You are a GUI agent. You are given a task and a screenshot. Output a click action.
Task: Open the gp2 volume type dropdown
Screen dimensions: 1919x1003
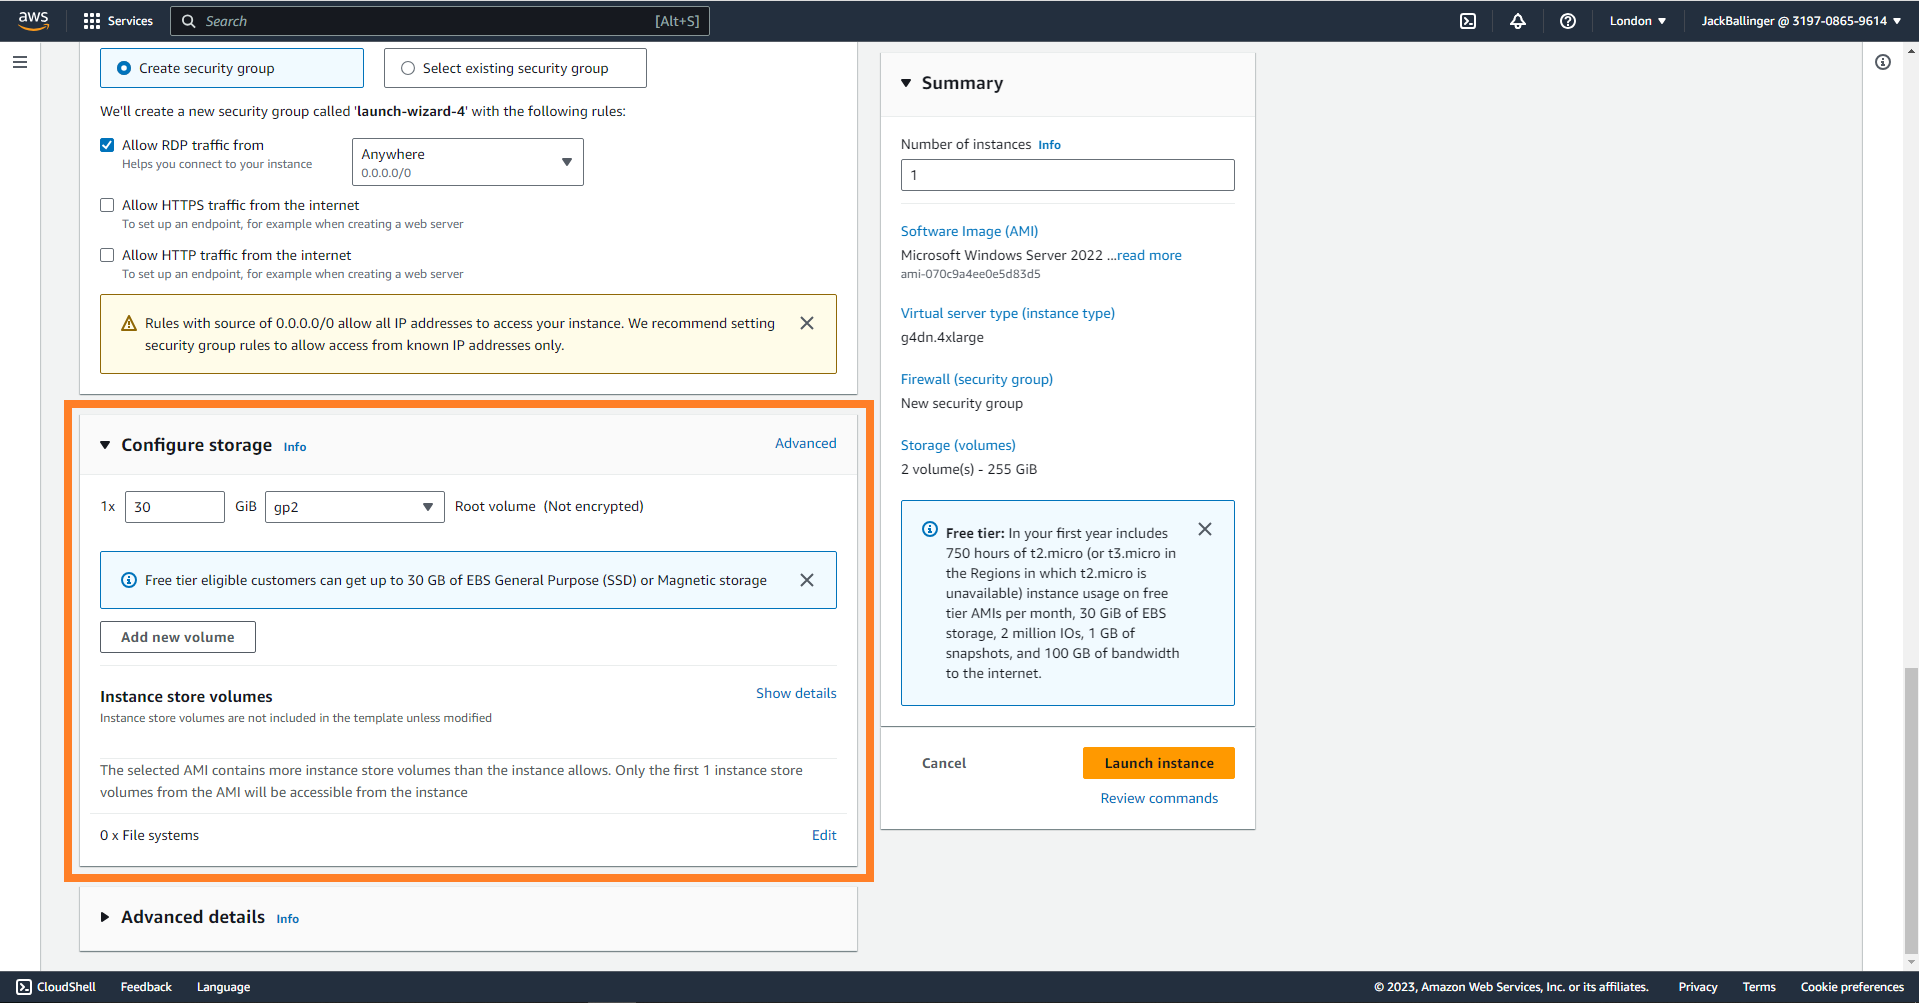point(354,507)
